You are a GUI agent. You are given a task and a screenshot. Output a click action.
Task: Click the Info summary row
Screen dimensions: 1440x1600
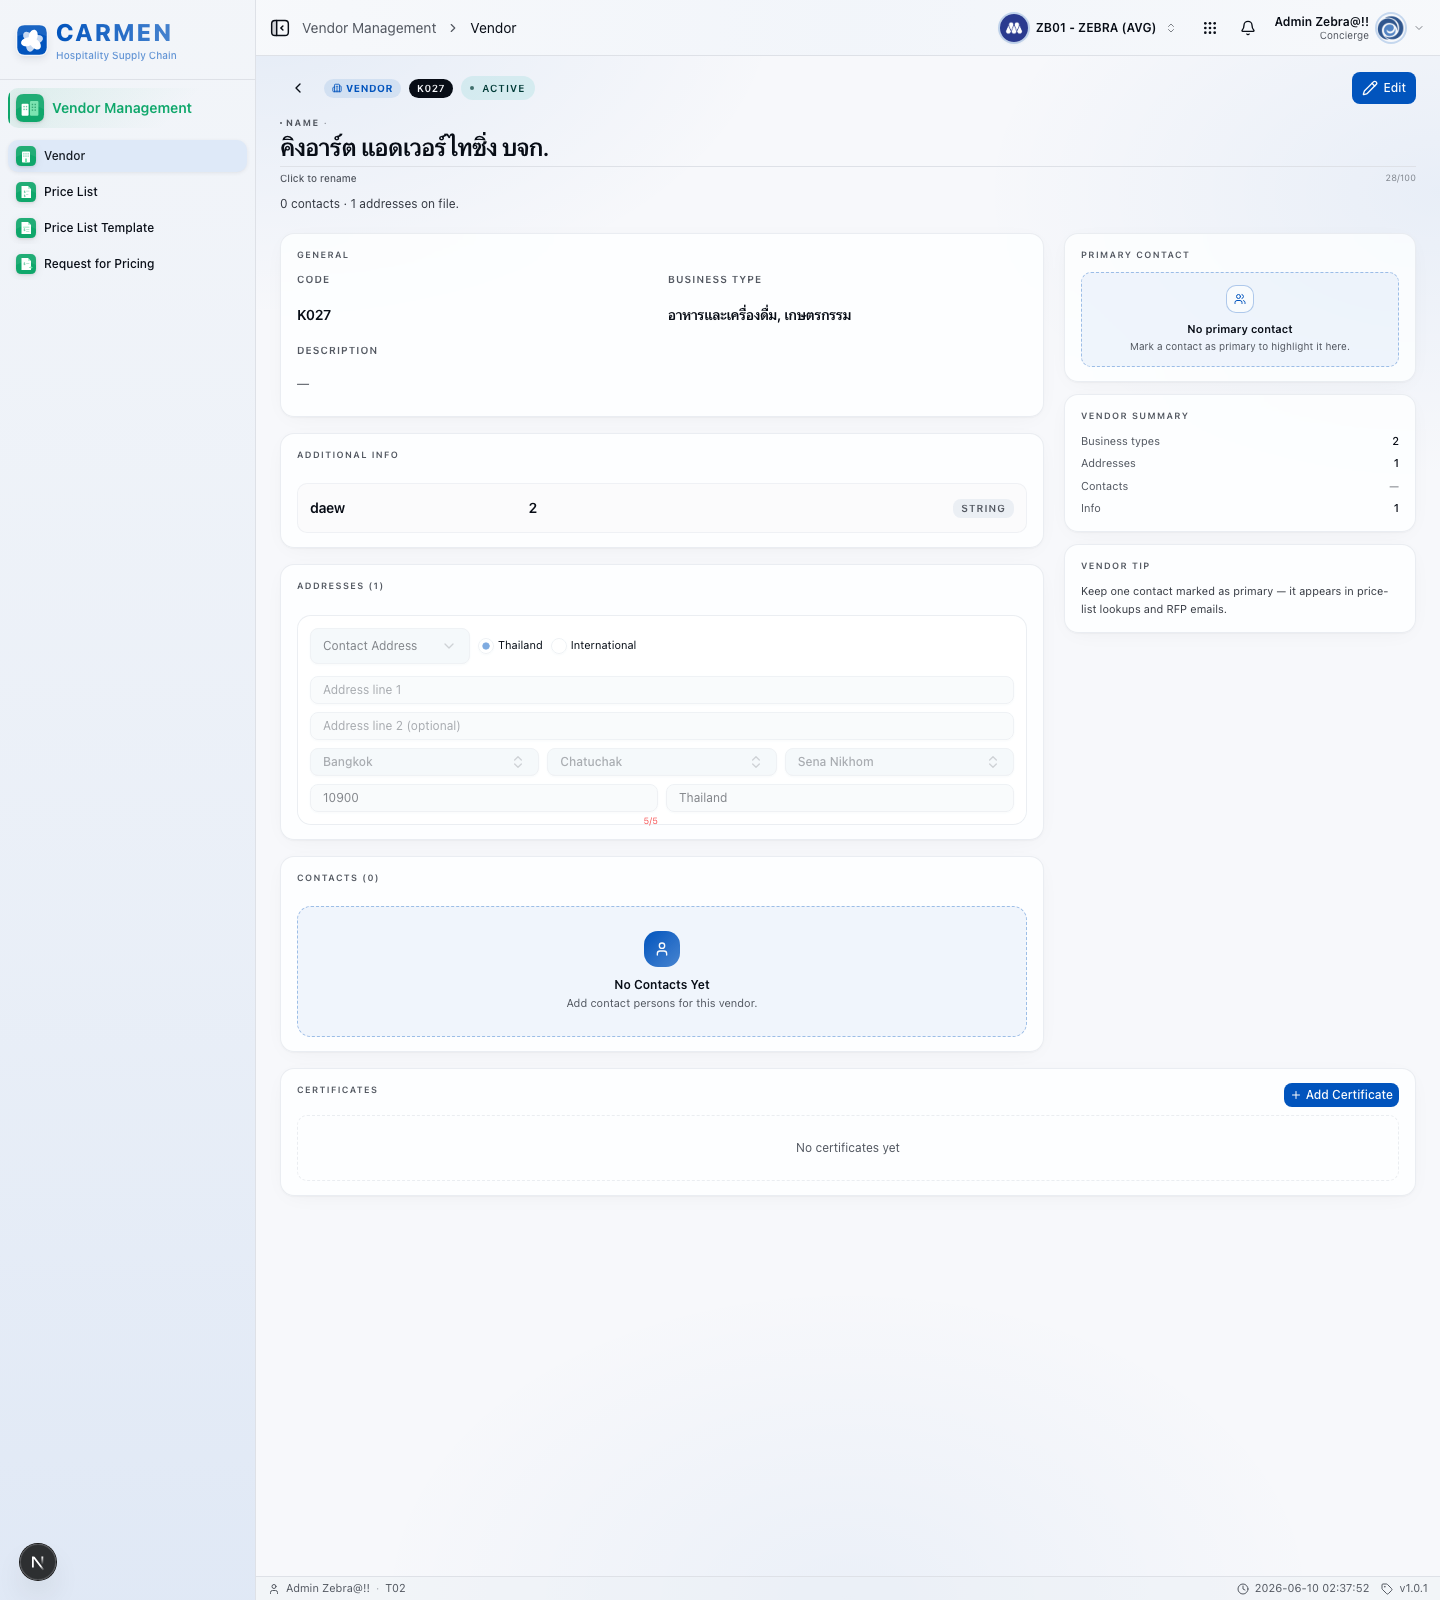[1240, 508]
